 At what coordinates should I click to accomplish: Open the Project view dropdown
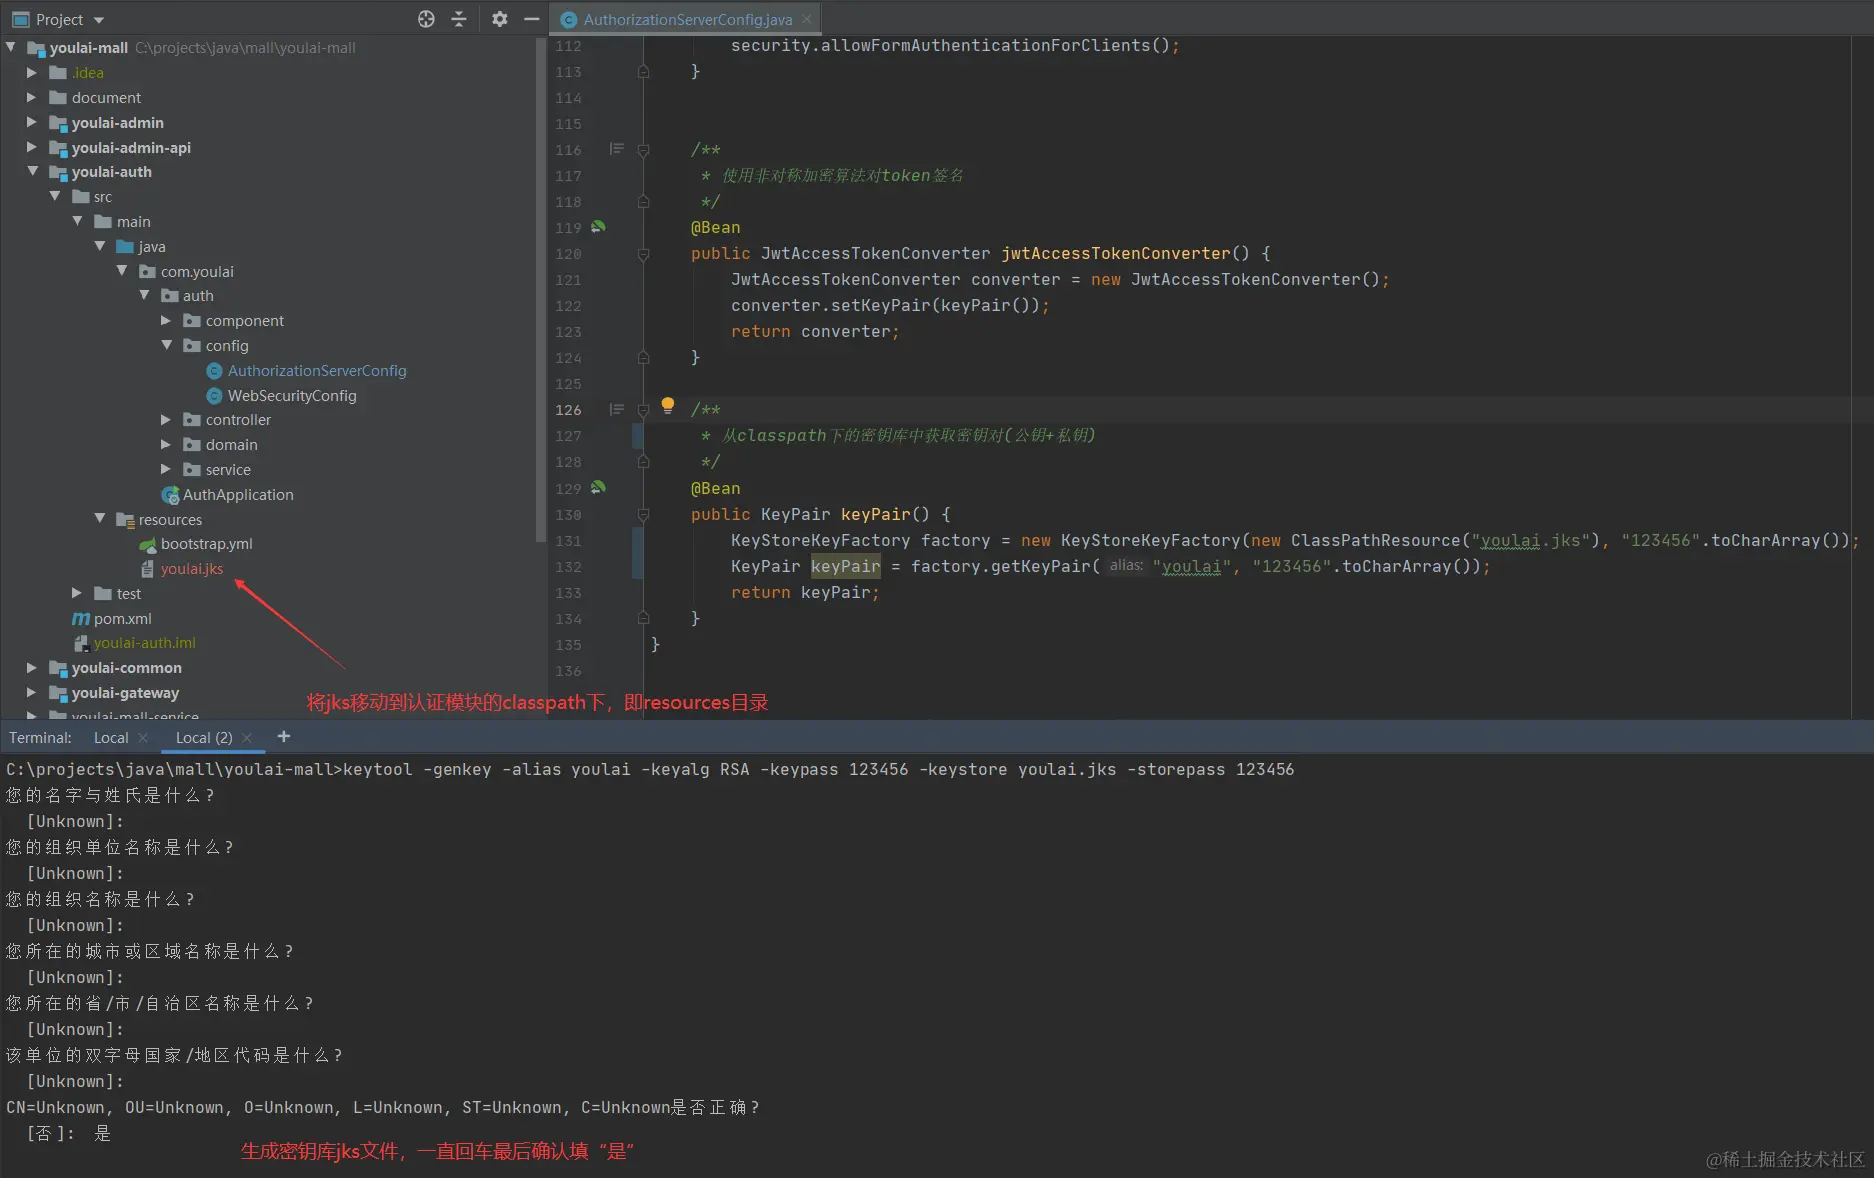click(98, 20)
